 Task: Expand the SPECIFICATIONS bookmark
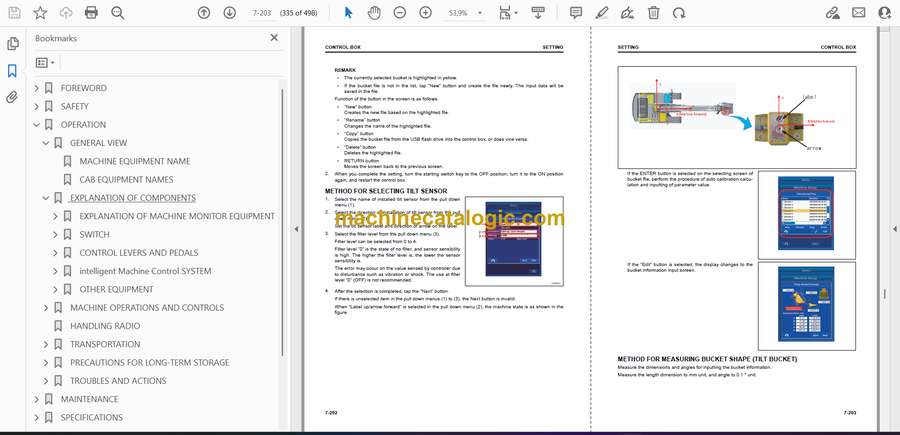(x=37, y=417)
